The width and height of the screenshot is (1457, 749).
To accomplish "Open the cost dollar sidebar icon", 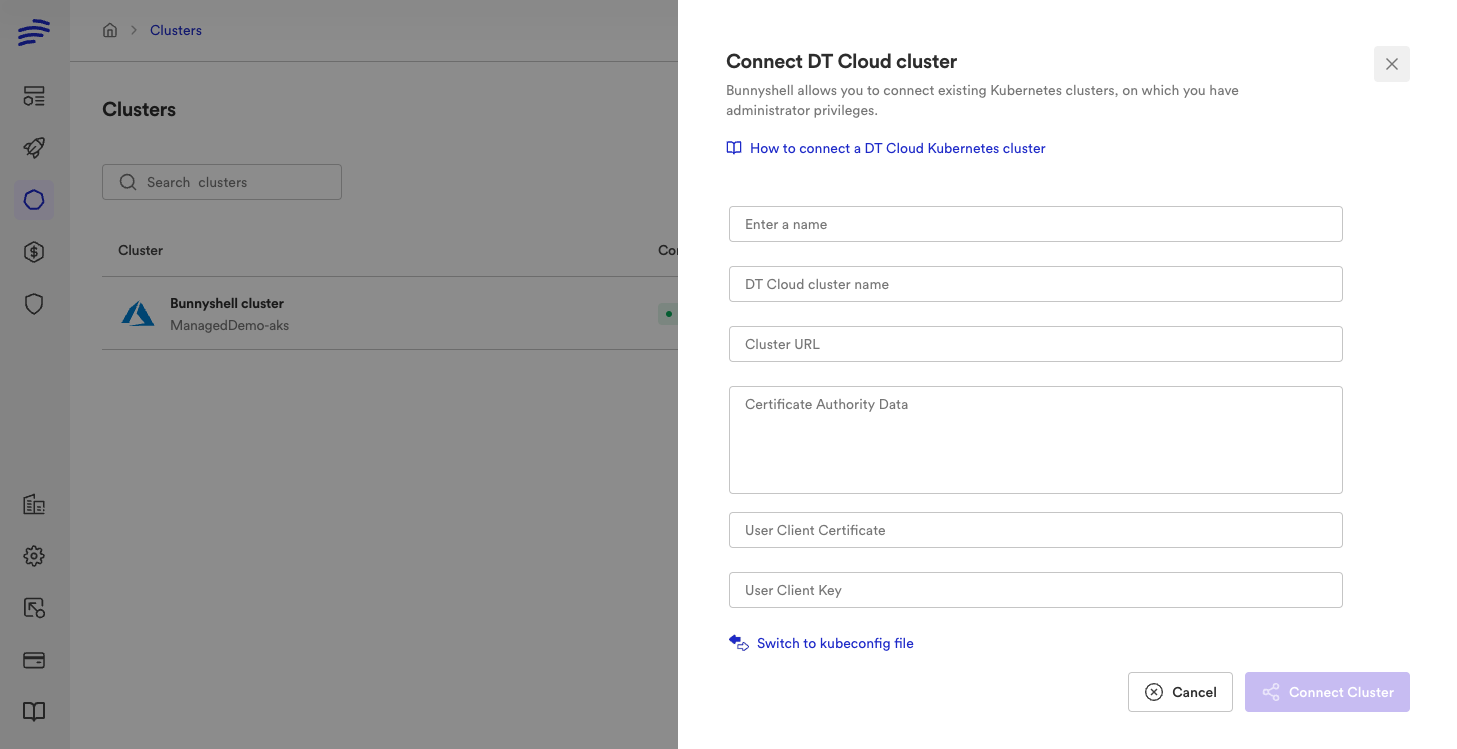I will pyautogui.click(x=34, y=252).
